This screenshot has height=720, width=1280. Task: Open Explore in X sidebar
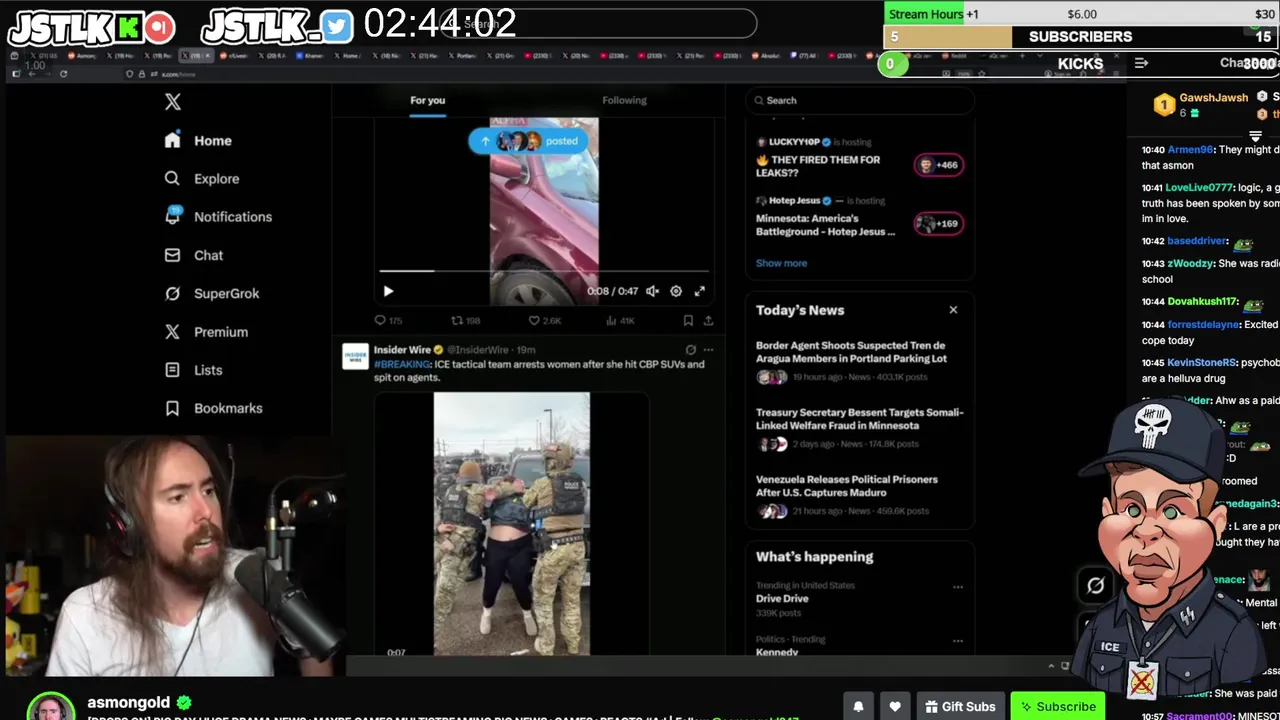tap(202, 179)
